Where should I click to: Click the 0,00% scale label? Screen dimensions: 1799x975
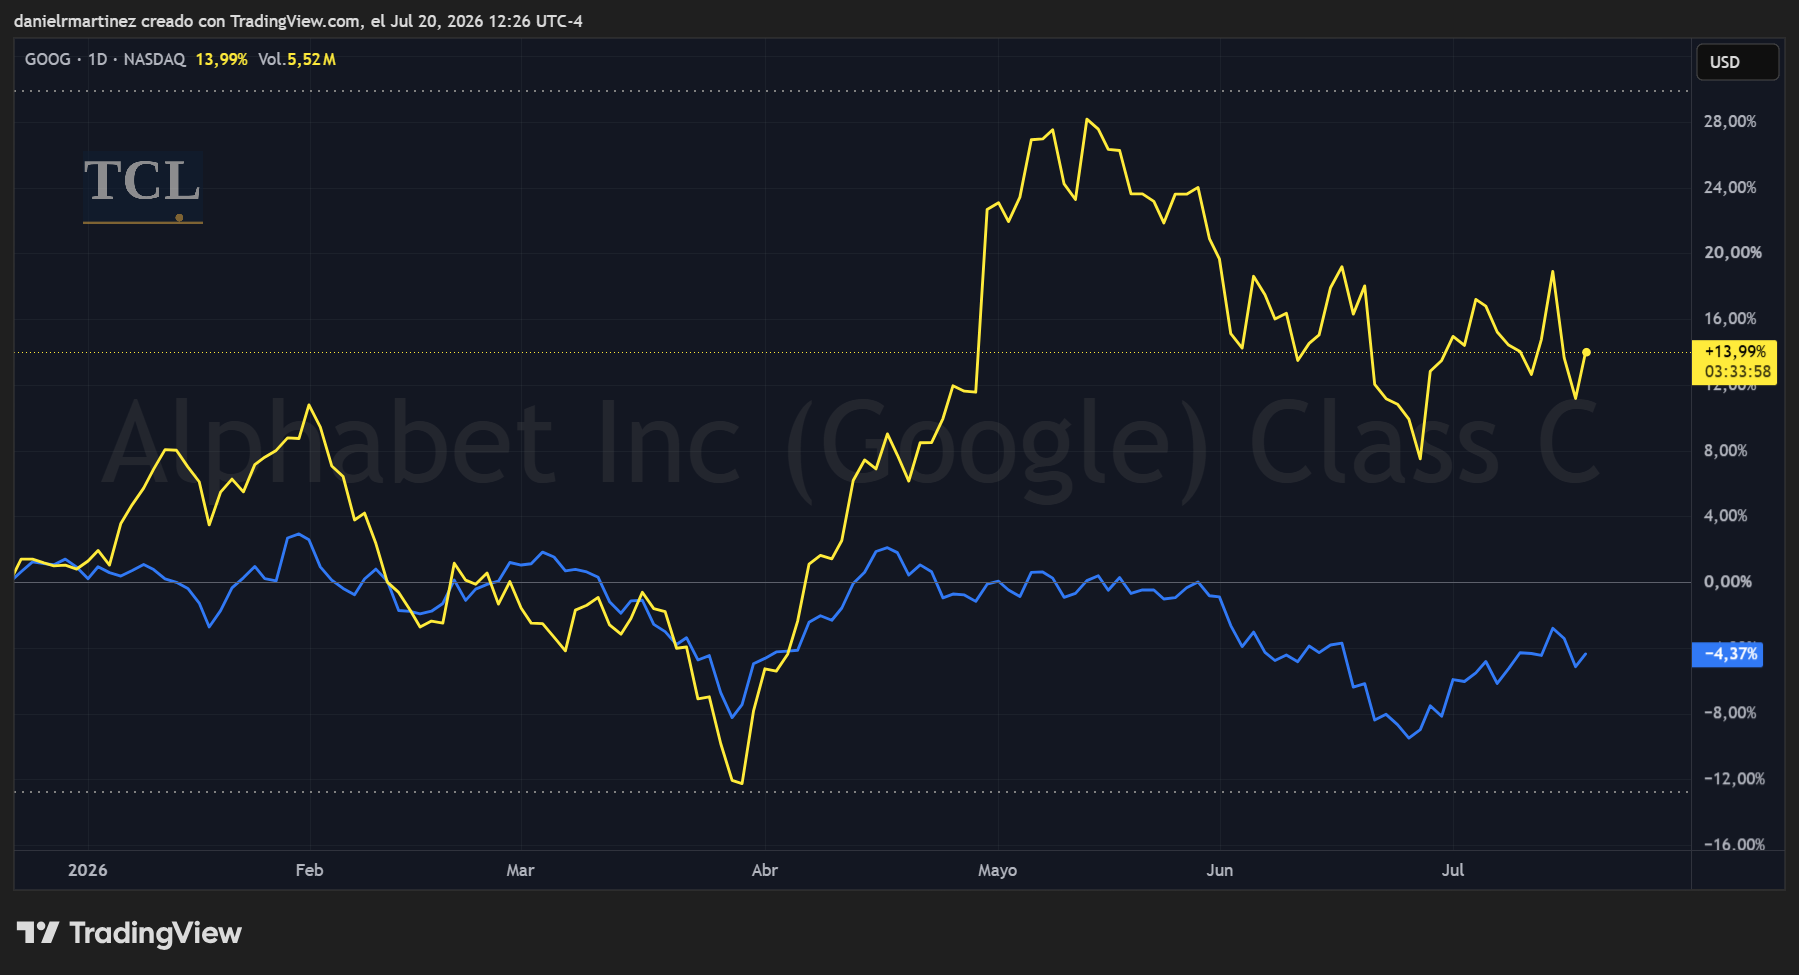tap(1727, 581)
